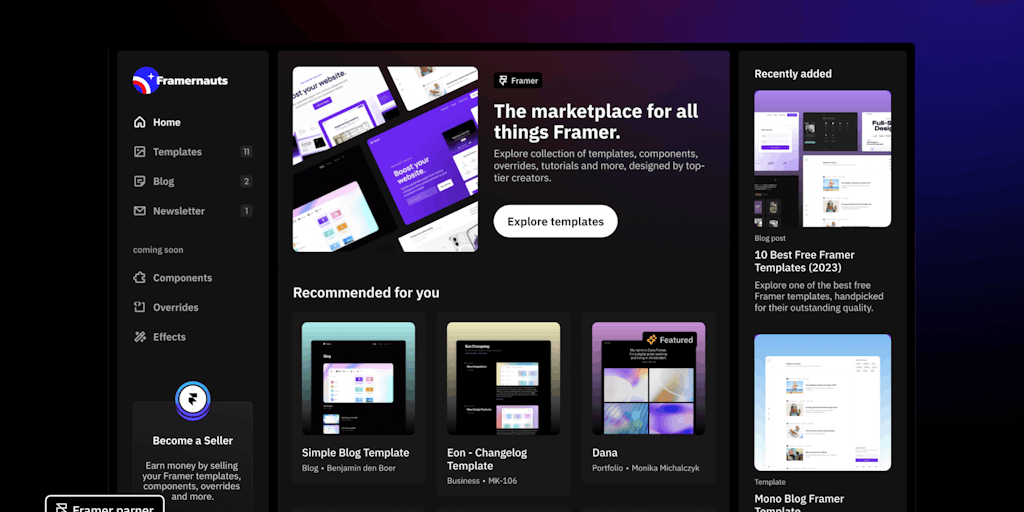Click the Eon Changelog thumbnail
Viewport: 1024px width, 512px height.
point(504,378)
